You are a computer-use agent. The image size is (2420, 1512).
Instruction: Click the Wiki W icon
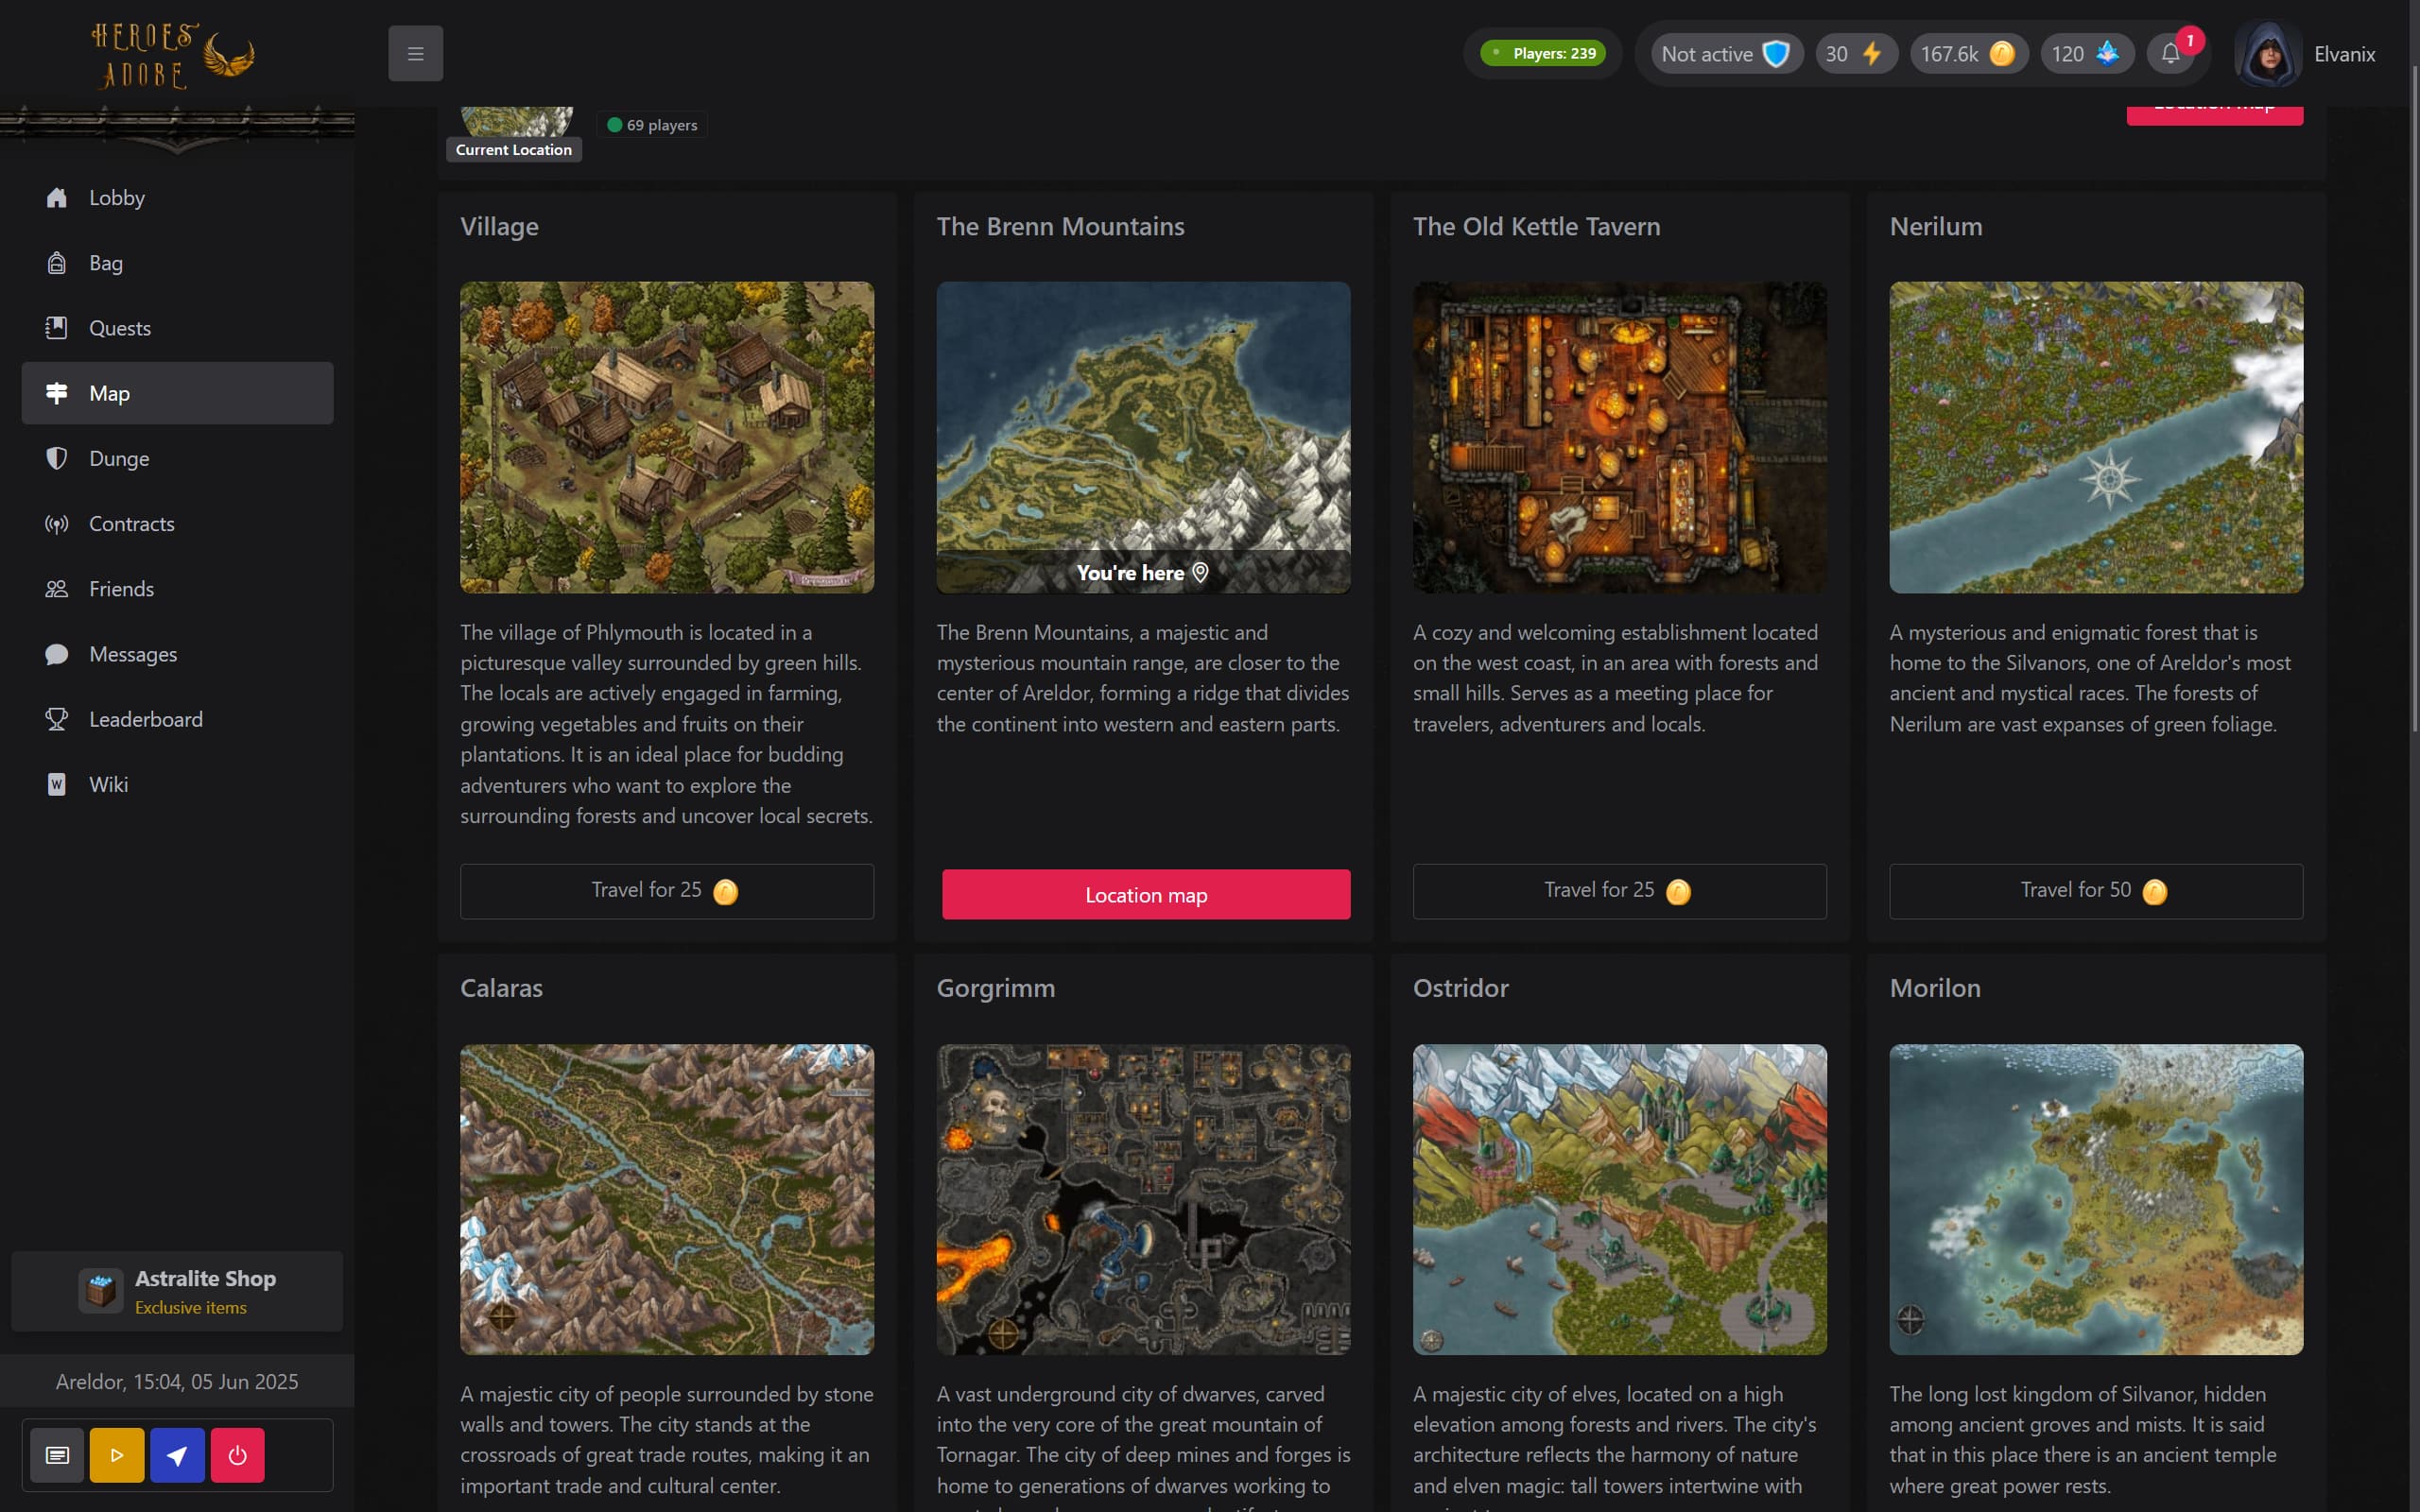click(x=57, y=784)
